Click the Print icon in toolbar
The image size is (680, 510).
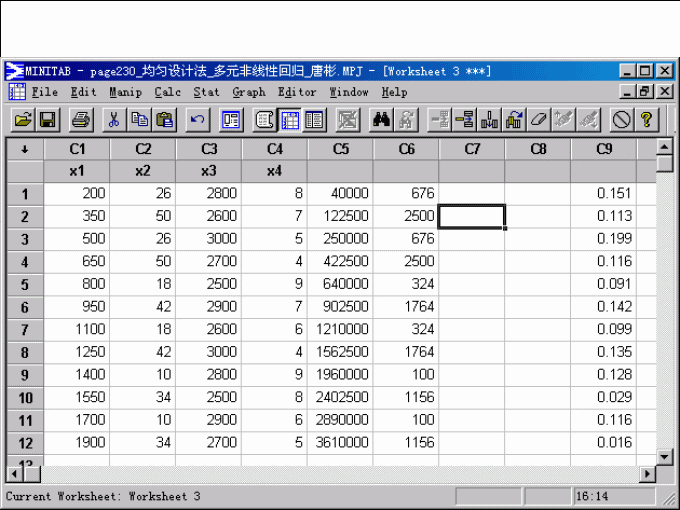[x=82, y=120]
